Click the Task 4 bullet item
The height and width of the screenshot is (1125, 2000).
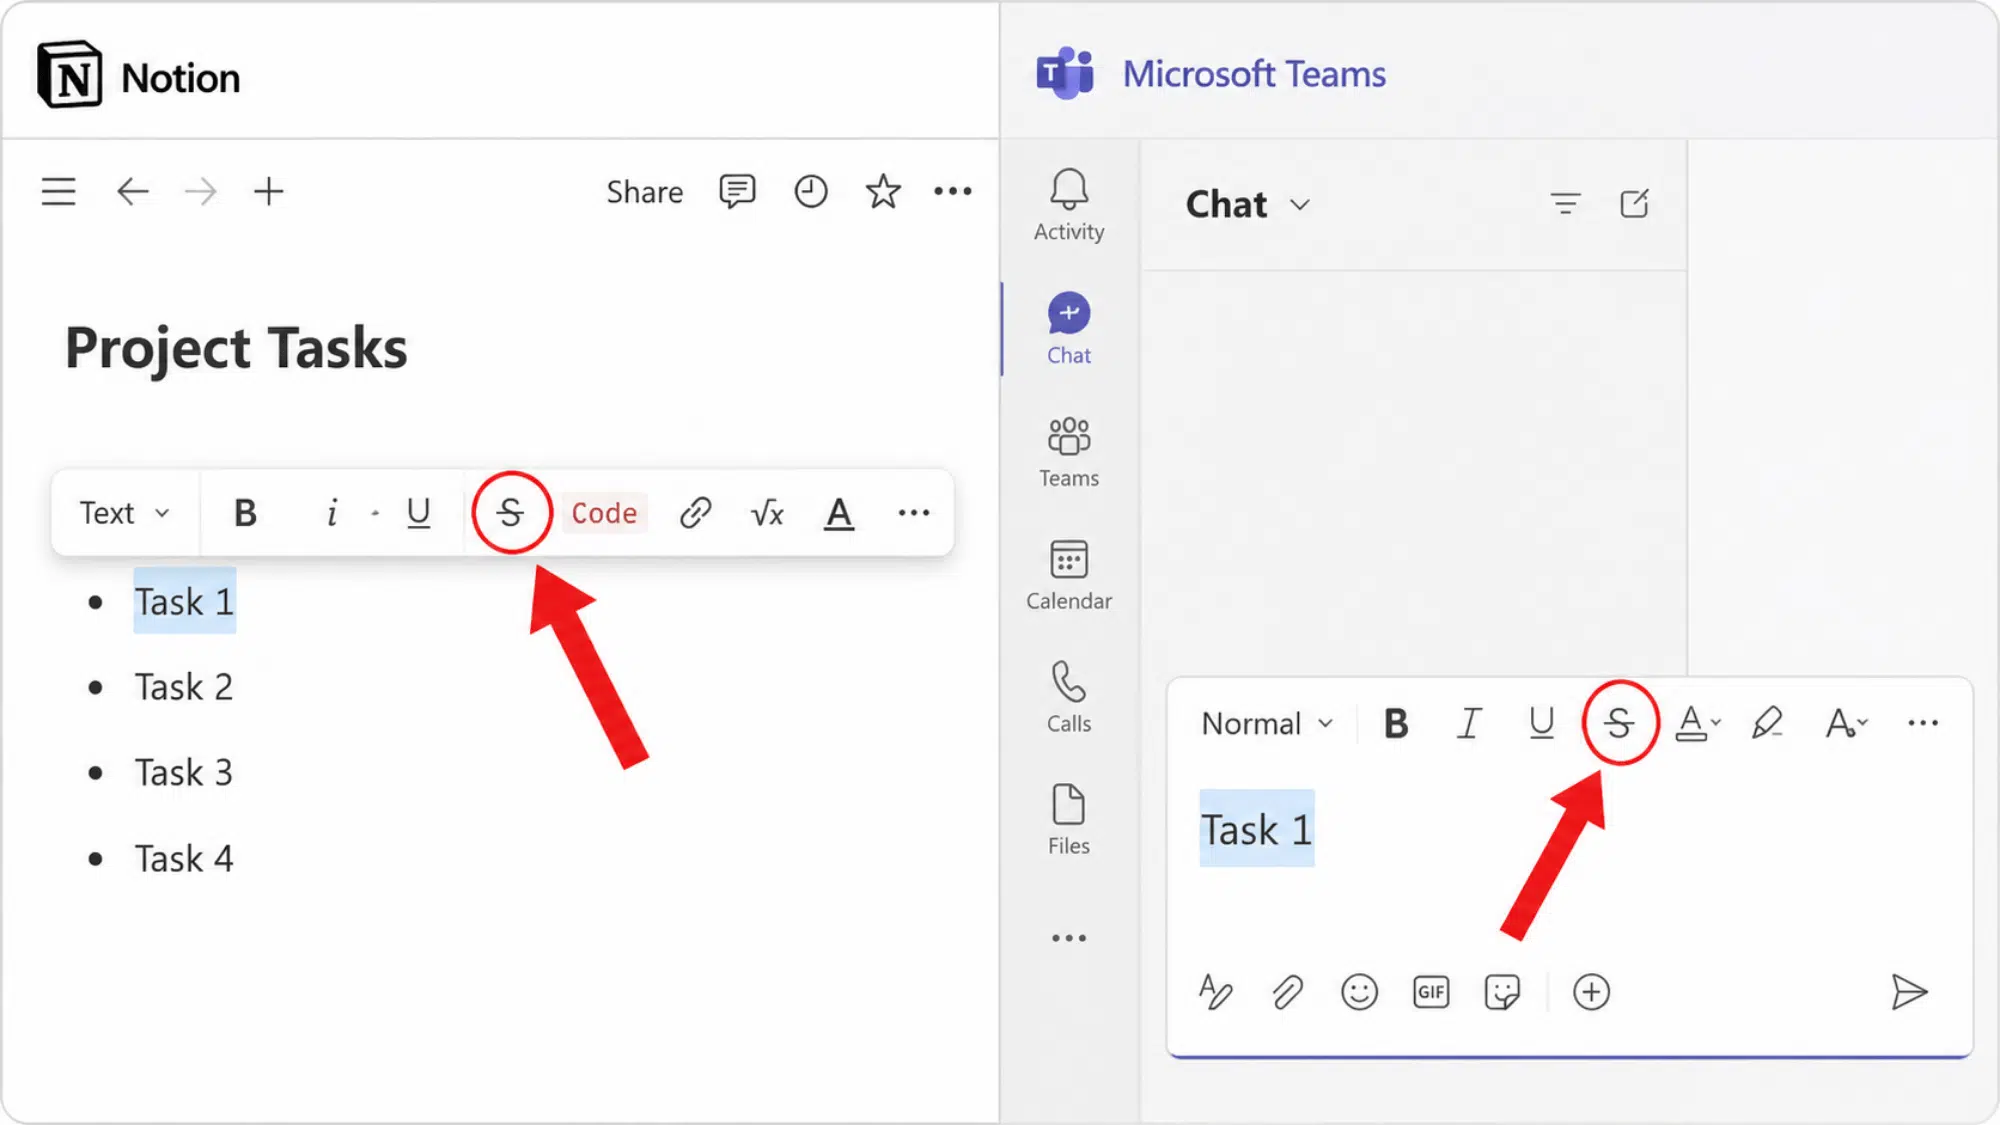coord(184,859)
